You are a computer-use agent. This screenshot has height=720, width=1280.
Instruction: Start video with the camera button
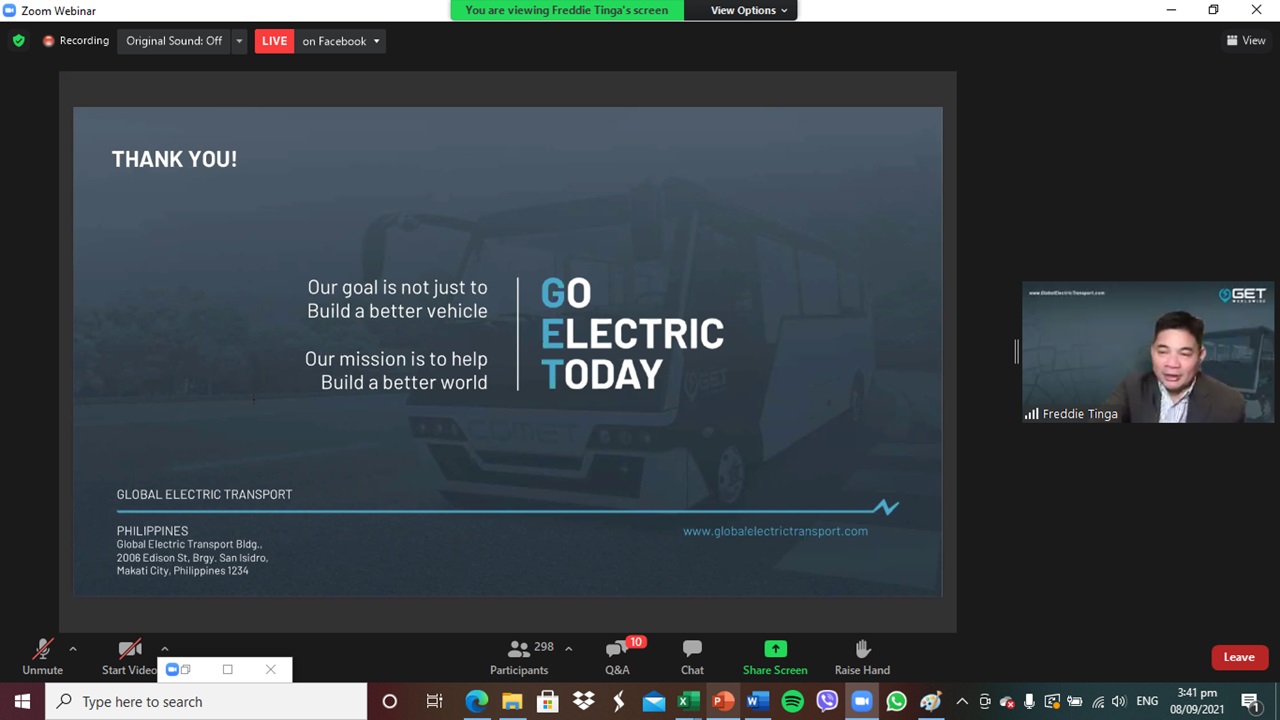point(129,657)
